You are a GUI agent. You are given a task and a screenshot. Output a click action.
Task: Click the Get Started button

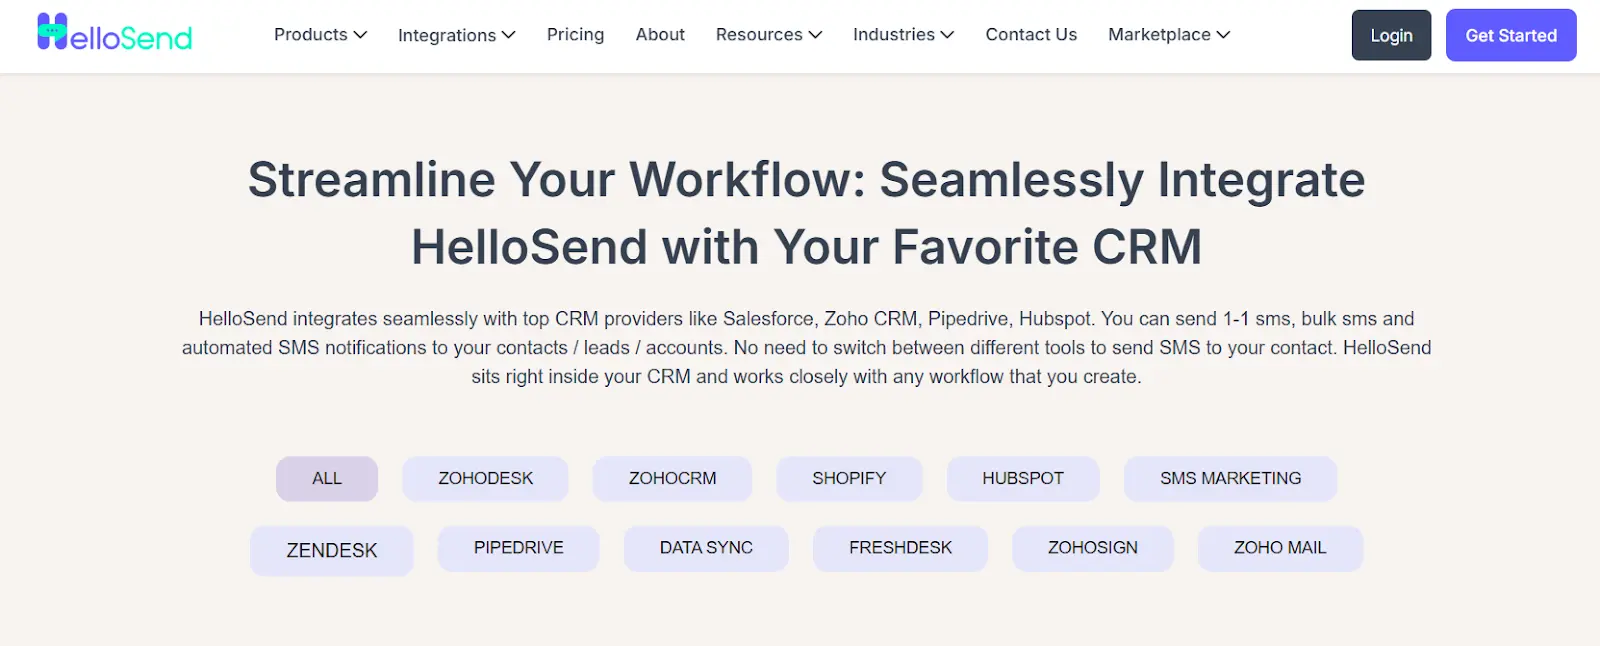1511,34
